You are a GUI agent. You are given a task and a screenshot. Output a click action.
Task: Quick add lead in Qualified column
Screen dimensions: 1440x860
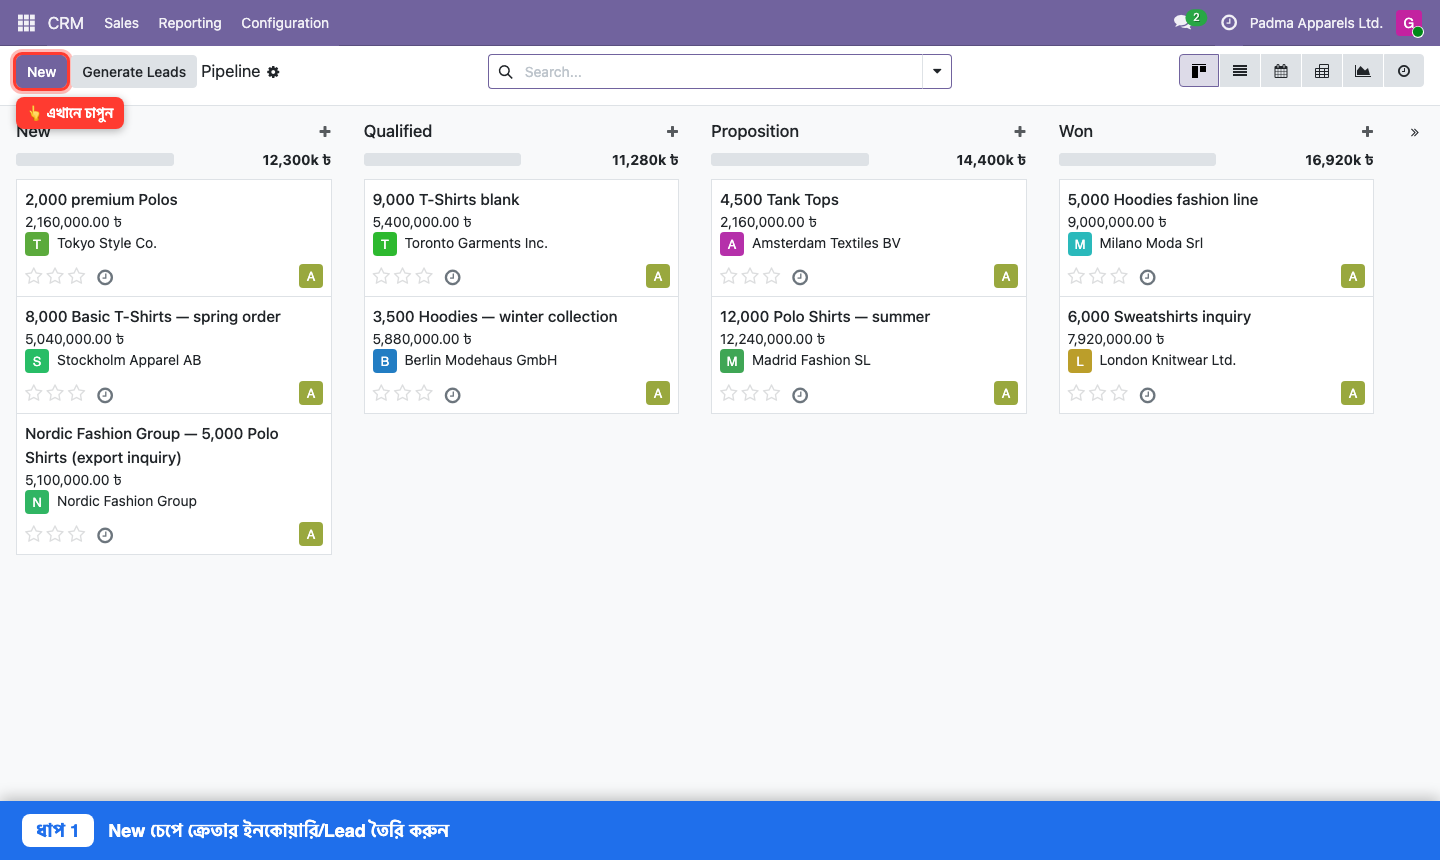coord(672,131)
